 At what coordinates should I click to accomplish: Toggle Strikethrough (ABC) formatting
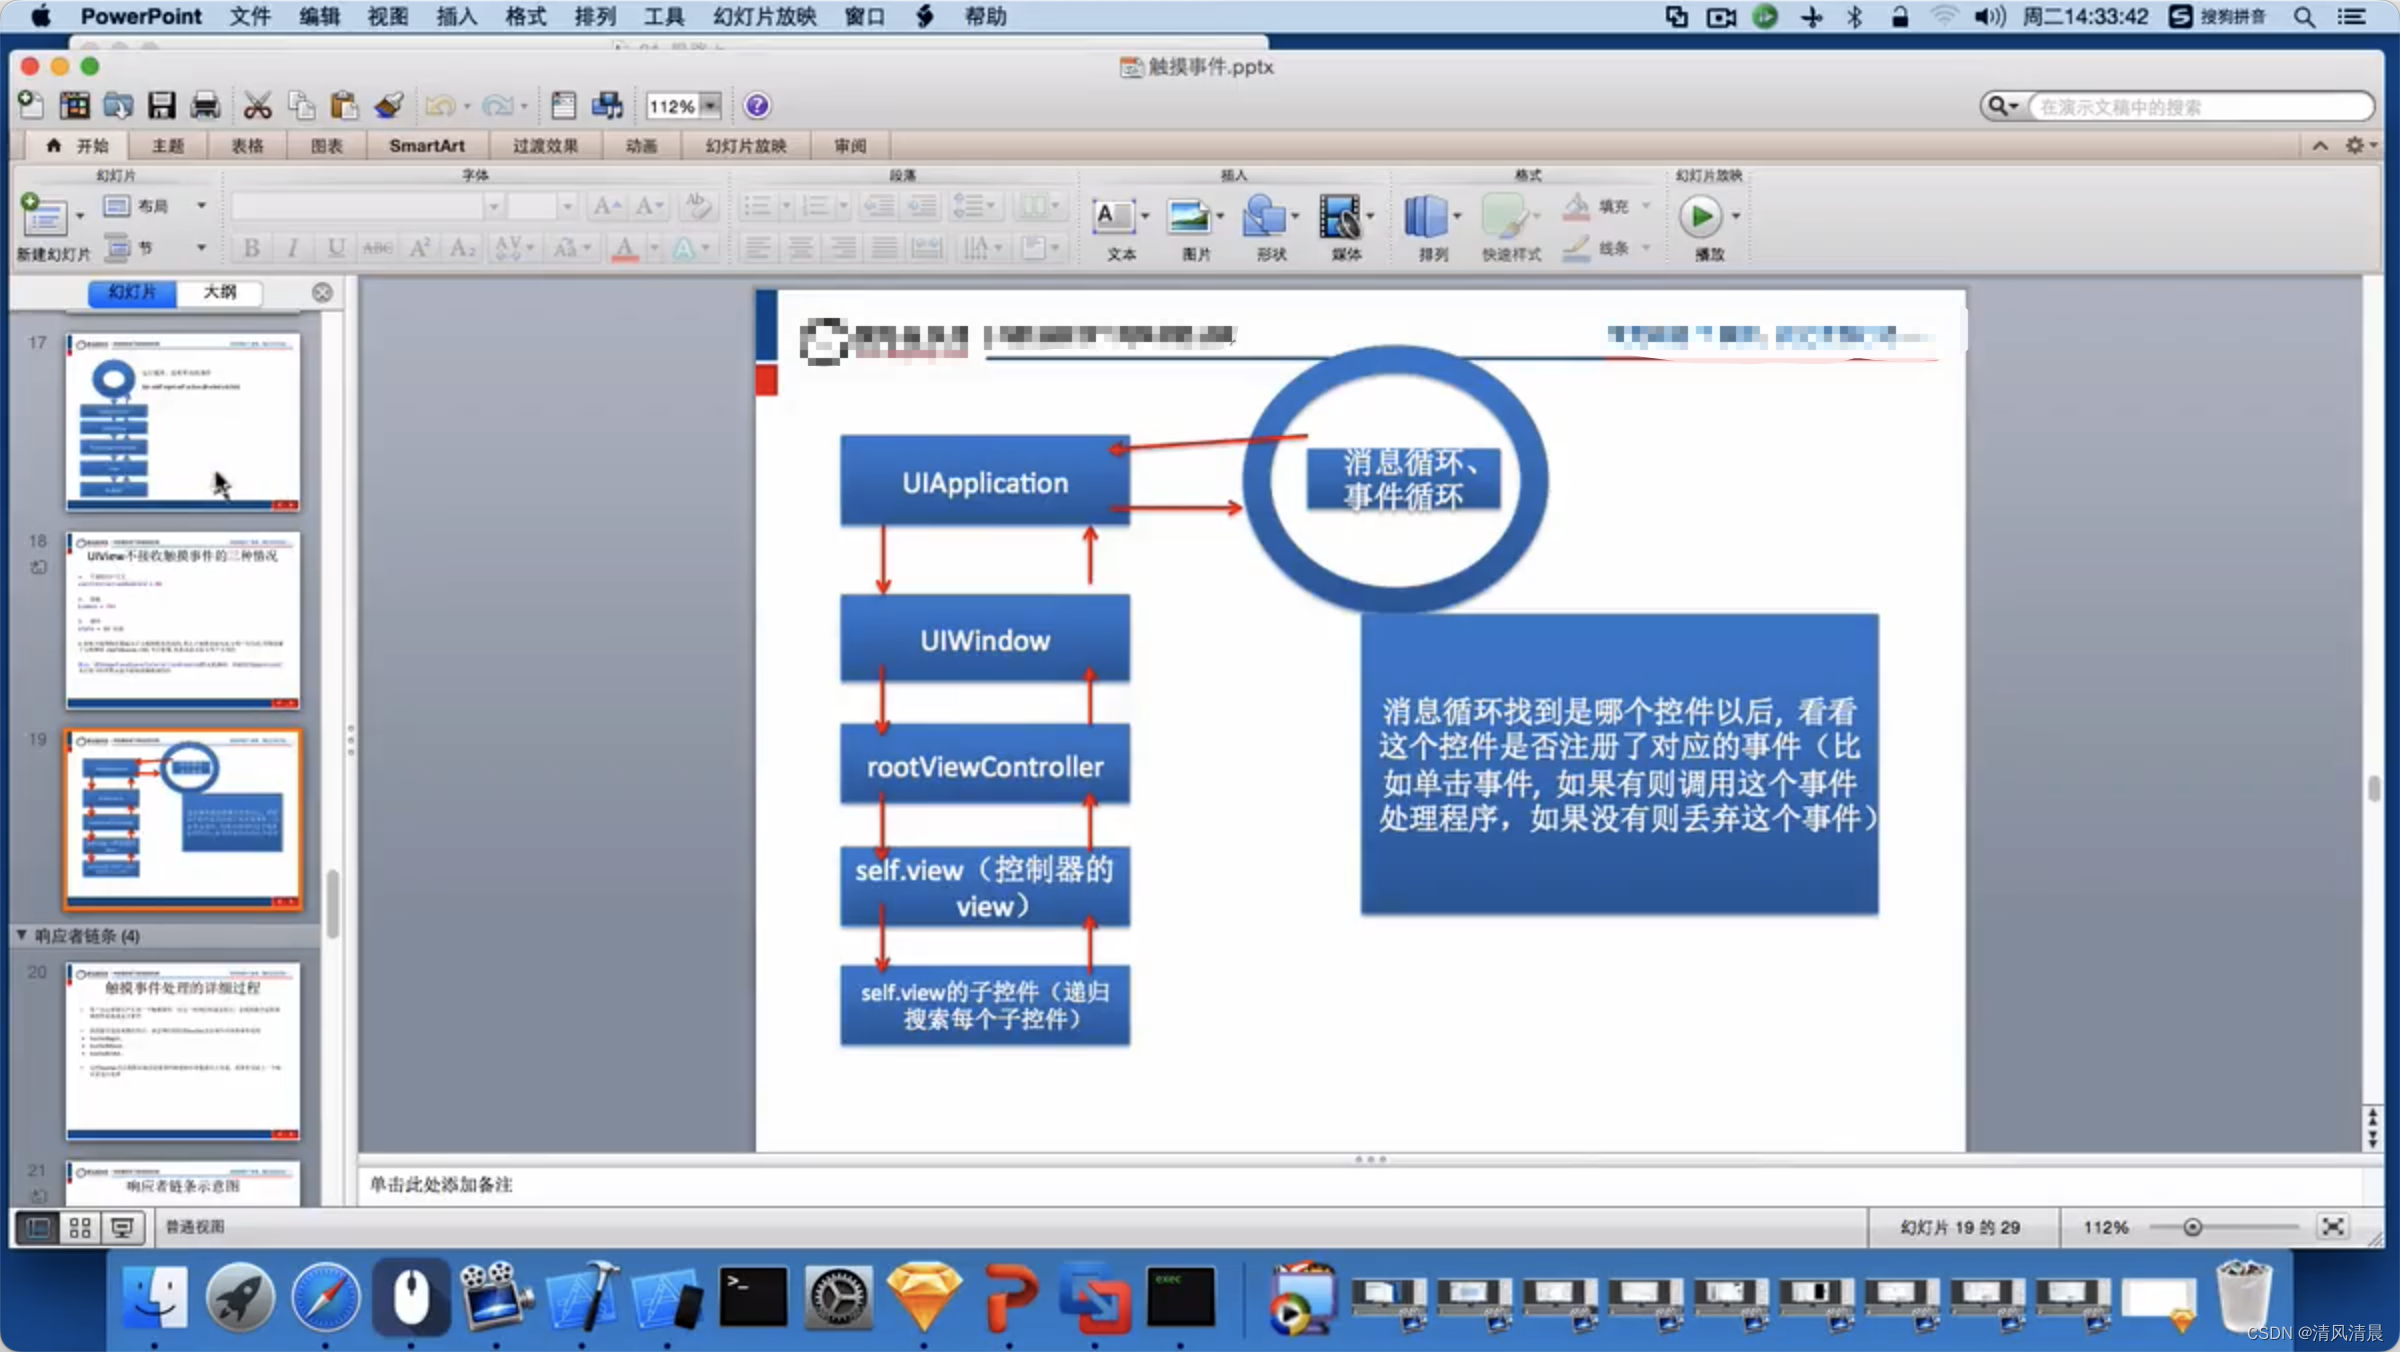[x=377, y=247]
